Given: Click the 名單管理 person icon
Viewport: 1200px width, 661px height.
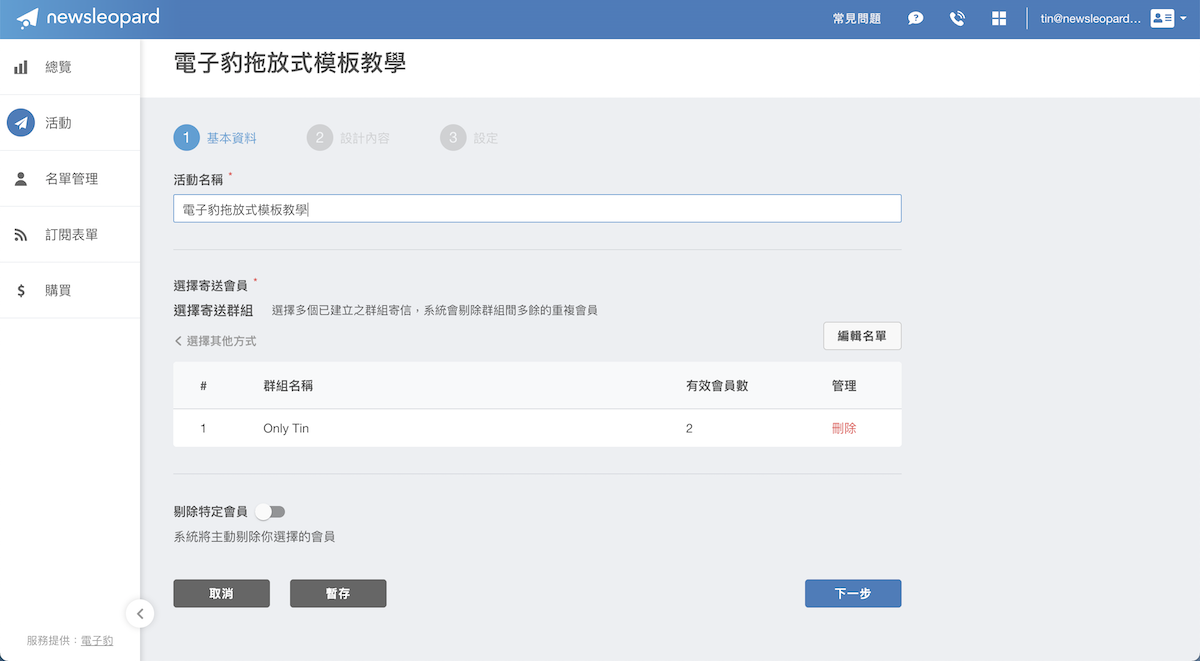Looking at the screenshot, I should click(x=21, y=179).
